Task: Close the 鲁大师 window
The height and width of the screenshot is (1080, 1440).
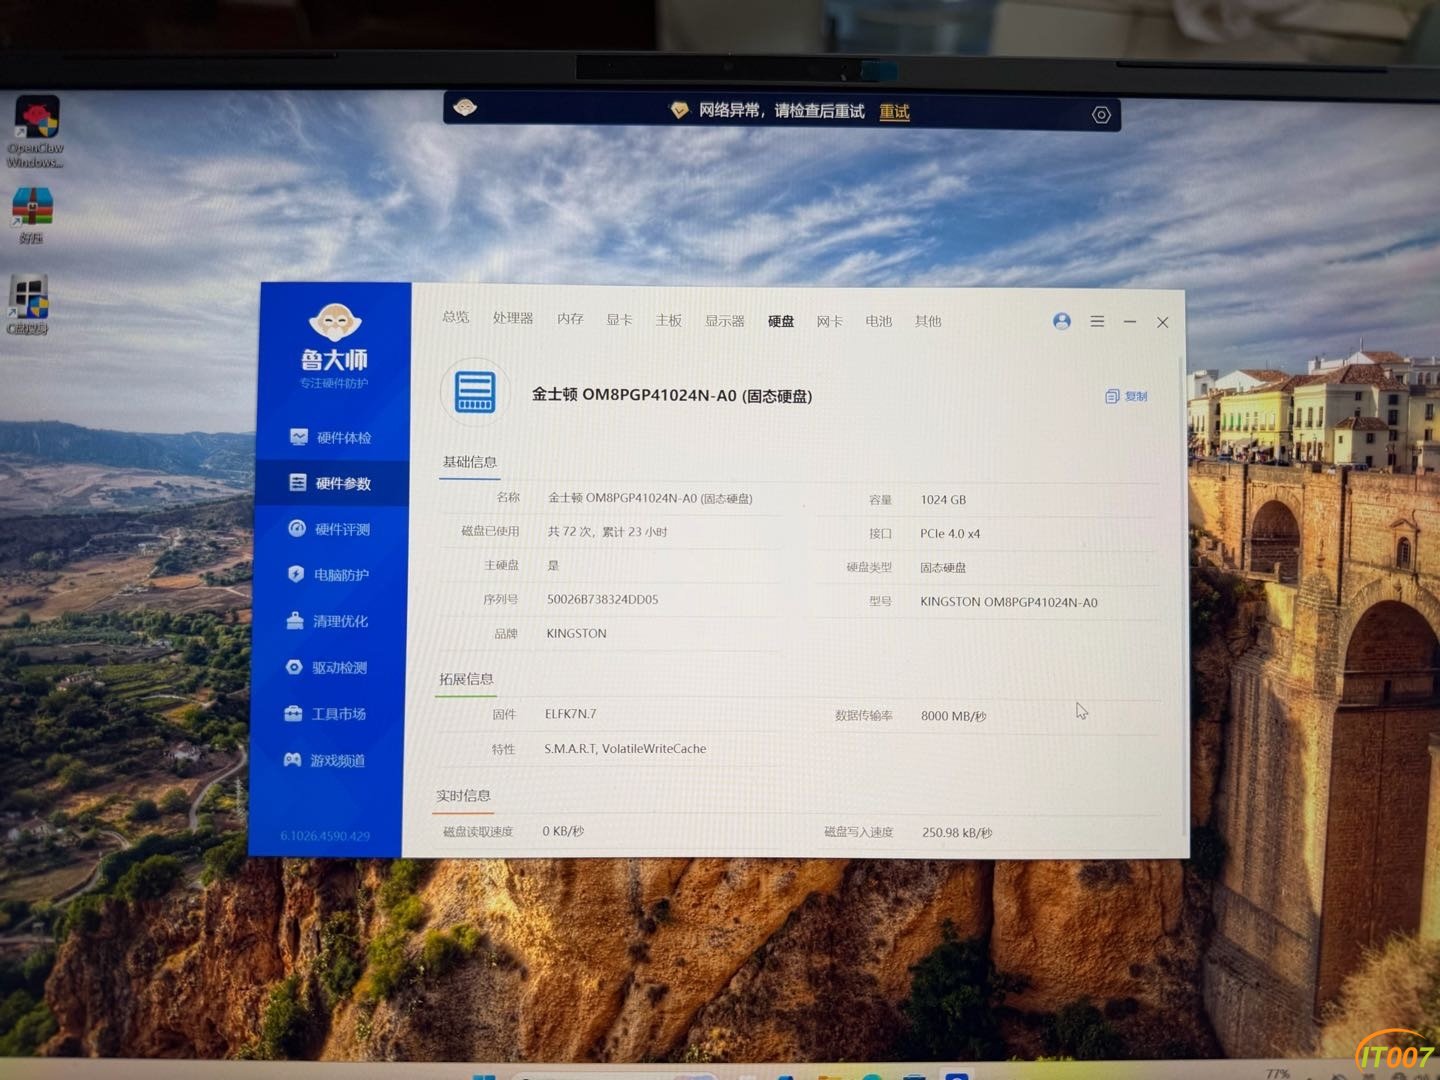Action: (x=1162, y=322)
